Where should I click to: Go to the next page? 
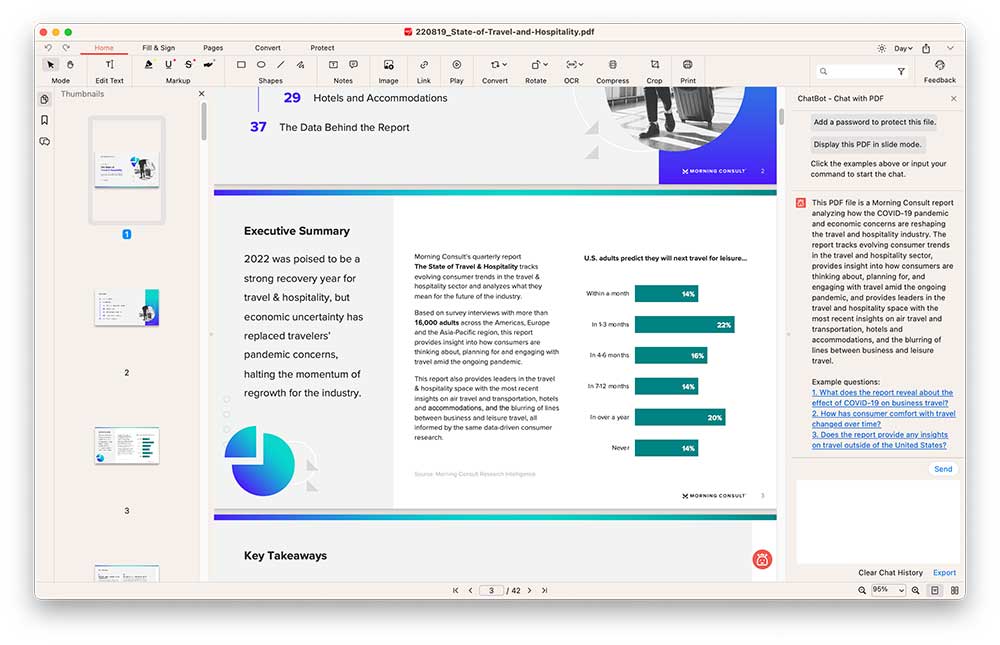pyautogui.click(x=529, y=591)
